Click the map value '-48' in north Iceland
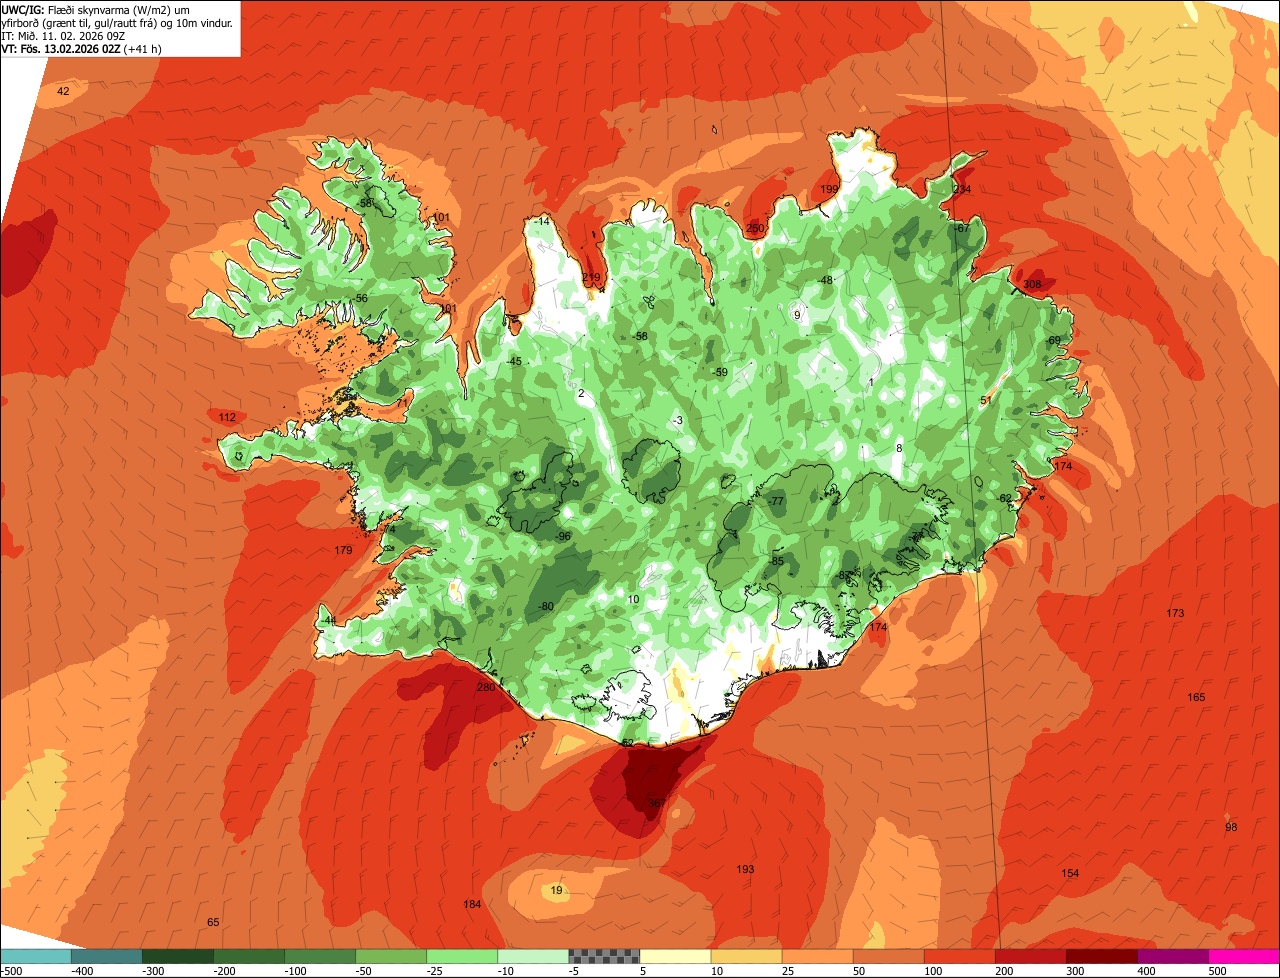This screenshot has width=1280, height=978. coord(825,280)
